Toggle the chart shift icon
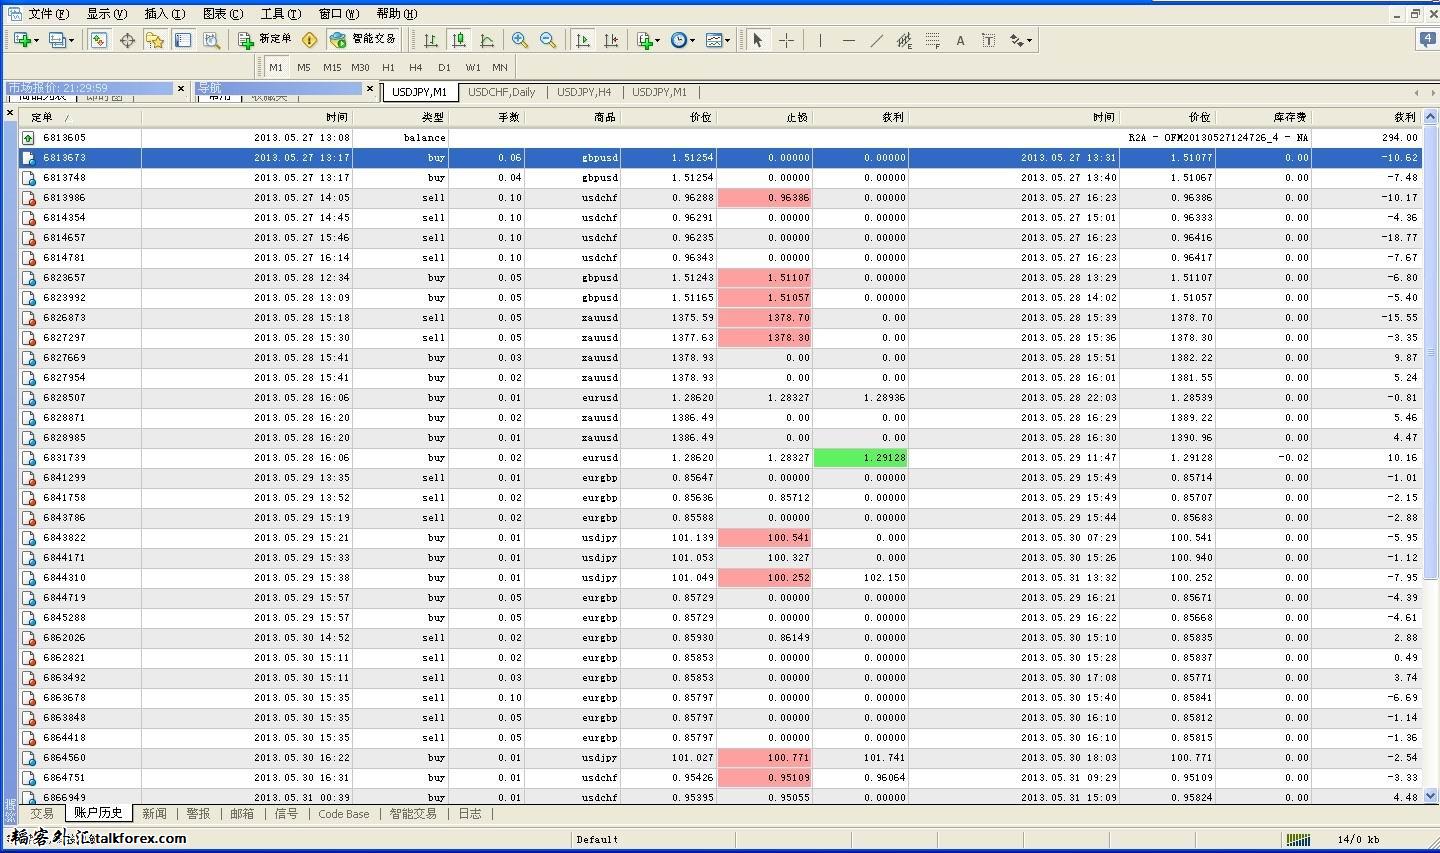Viewport: 1440px width, 853px height. tap(611, 40)
